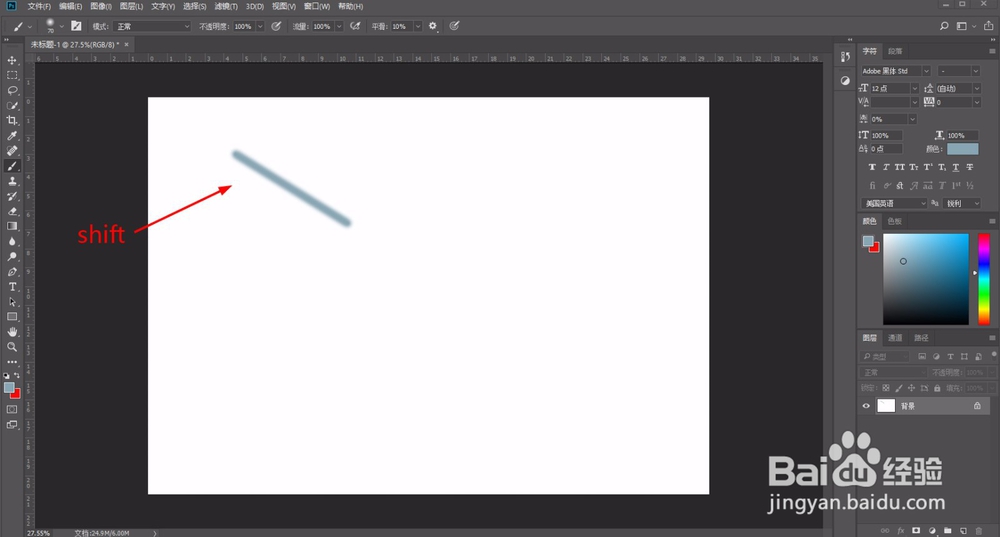Viewport: 1000px width, 537px height.
Task: Select the Lasso tool
Action: click(12, 90)
